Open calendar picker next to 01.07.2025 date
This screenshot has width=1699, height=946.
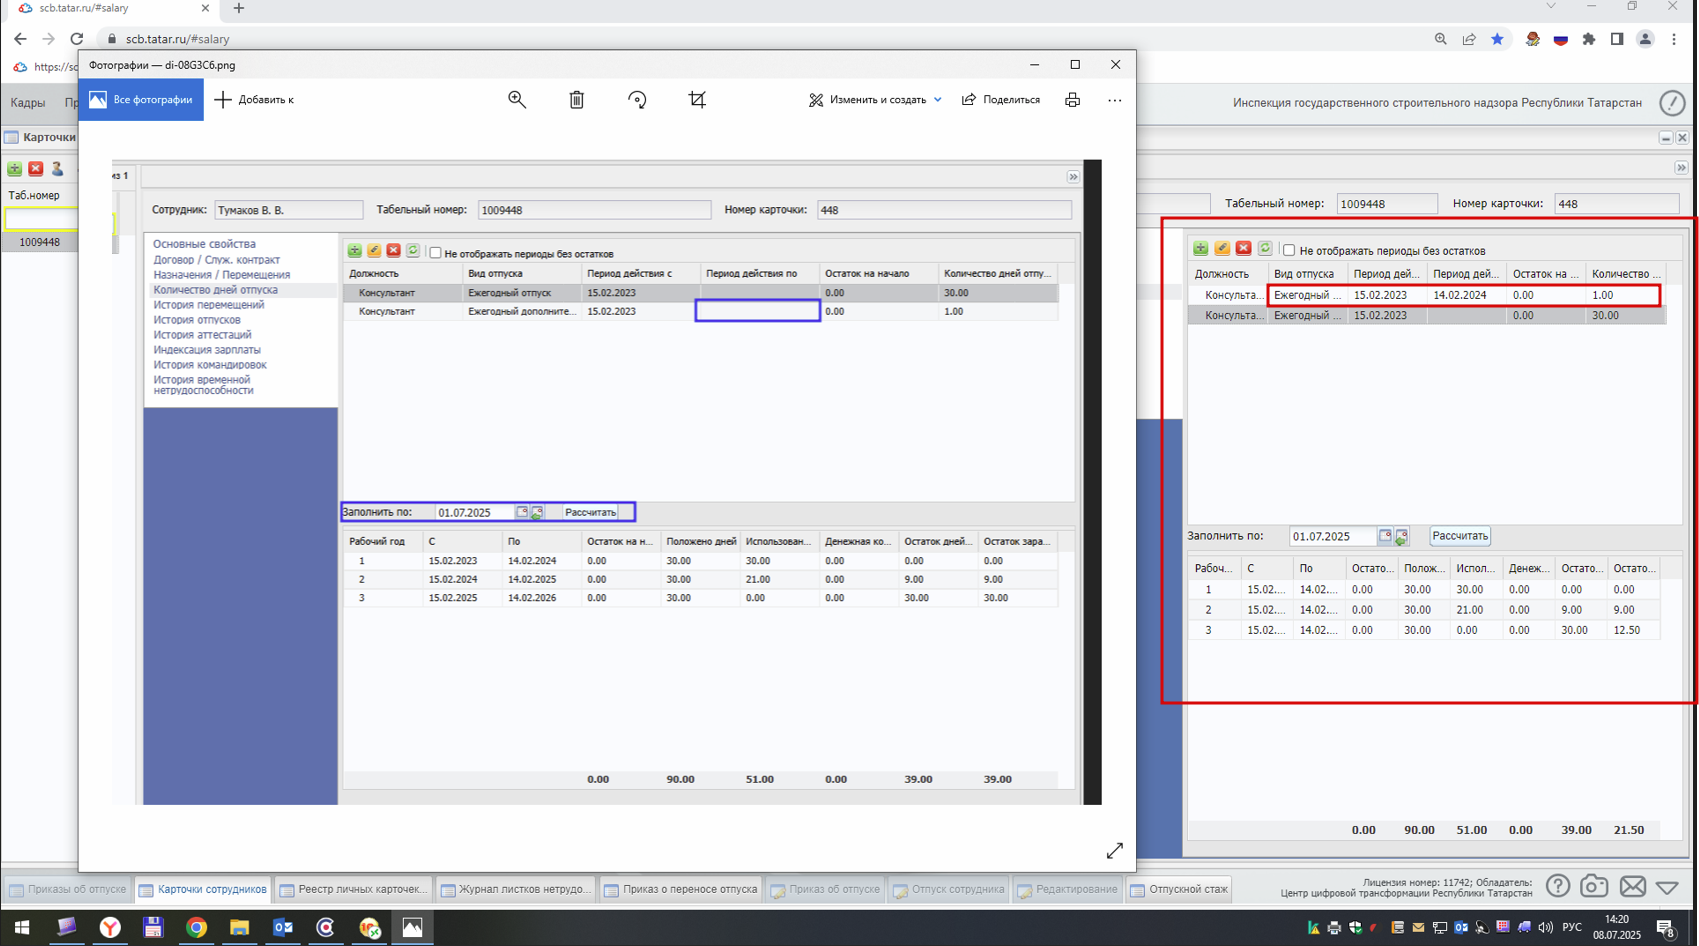point(1385,536)
